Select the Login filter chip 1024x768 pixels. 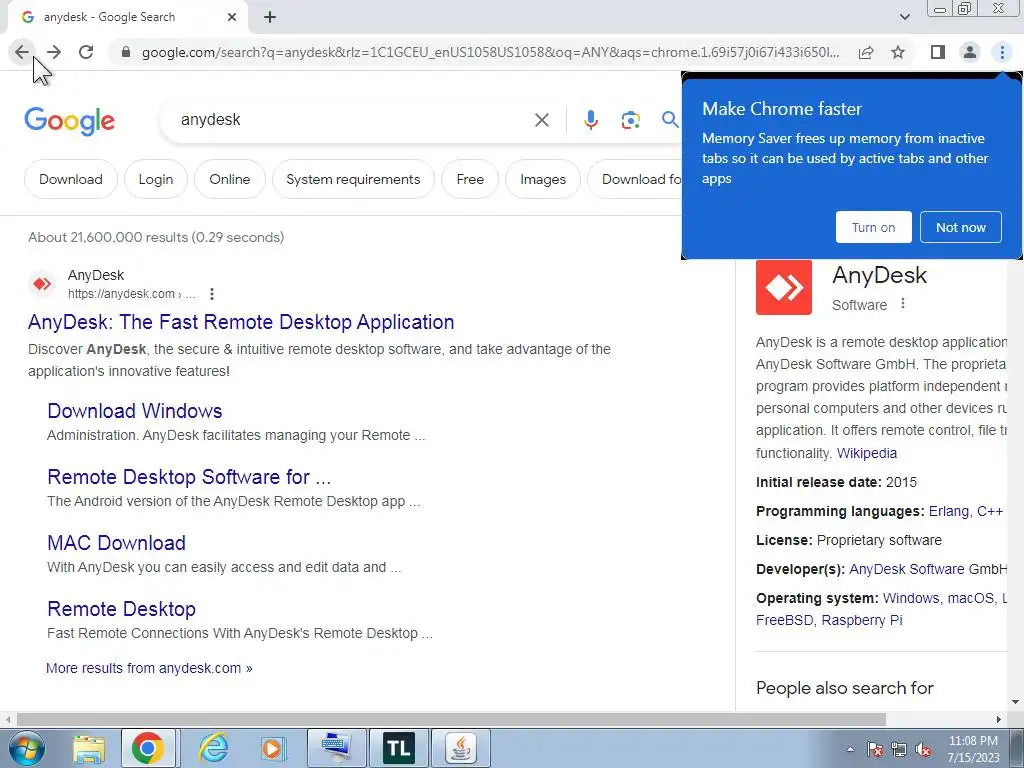(x=155, y=179)
